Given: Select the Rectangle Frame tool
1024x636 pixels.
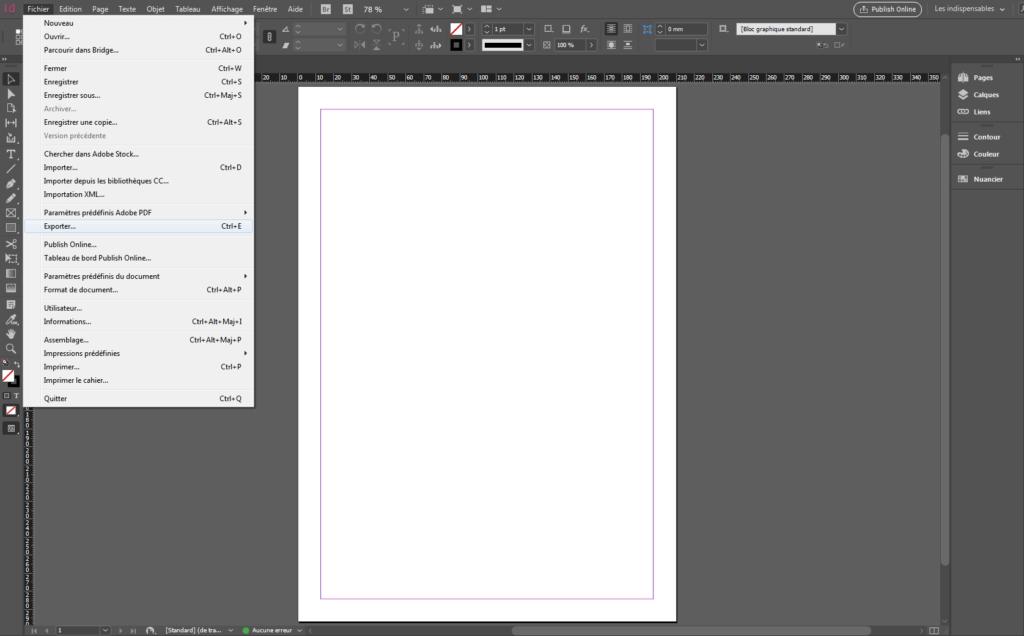Looking at the screenshot, I should (11, 213).
